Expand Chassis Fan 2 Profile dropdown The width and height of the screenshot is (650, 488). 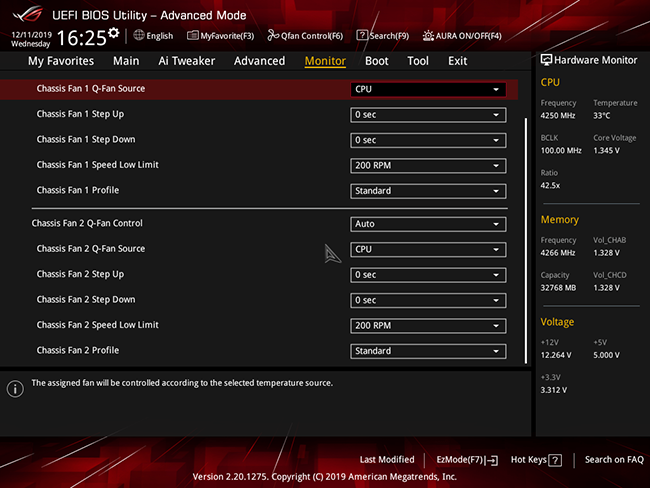point(428,351)
